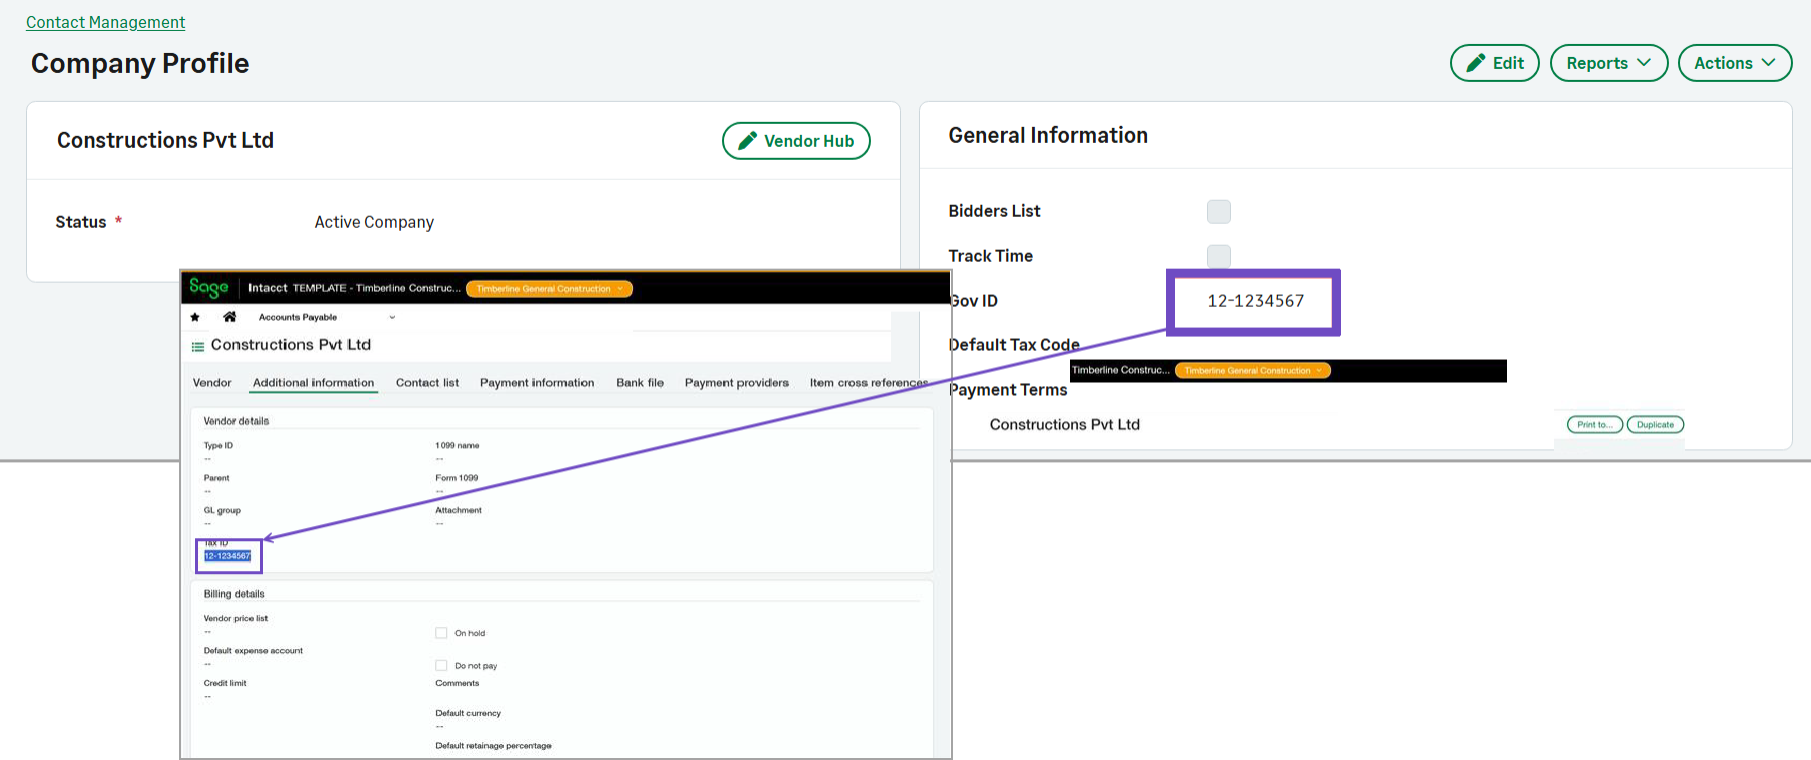Click the favorites star icon in Intacct

tap(195, 317)
